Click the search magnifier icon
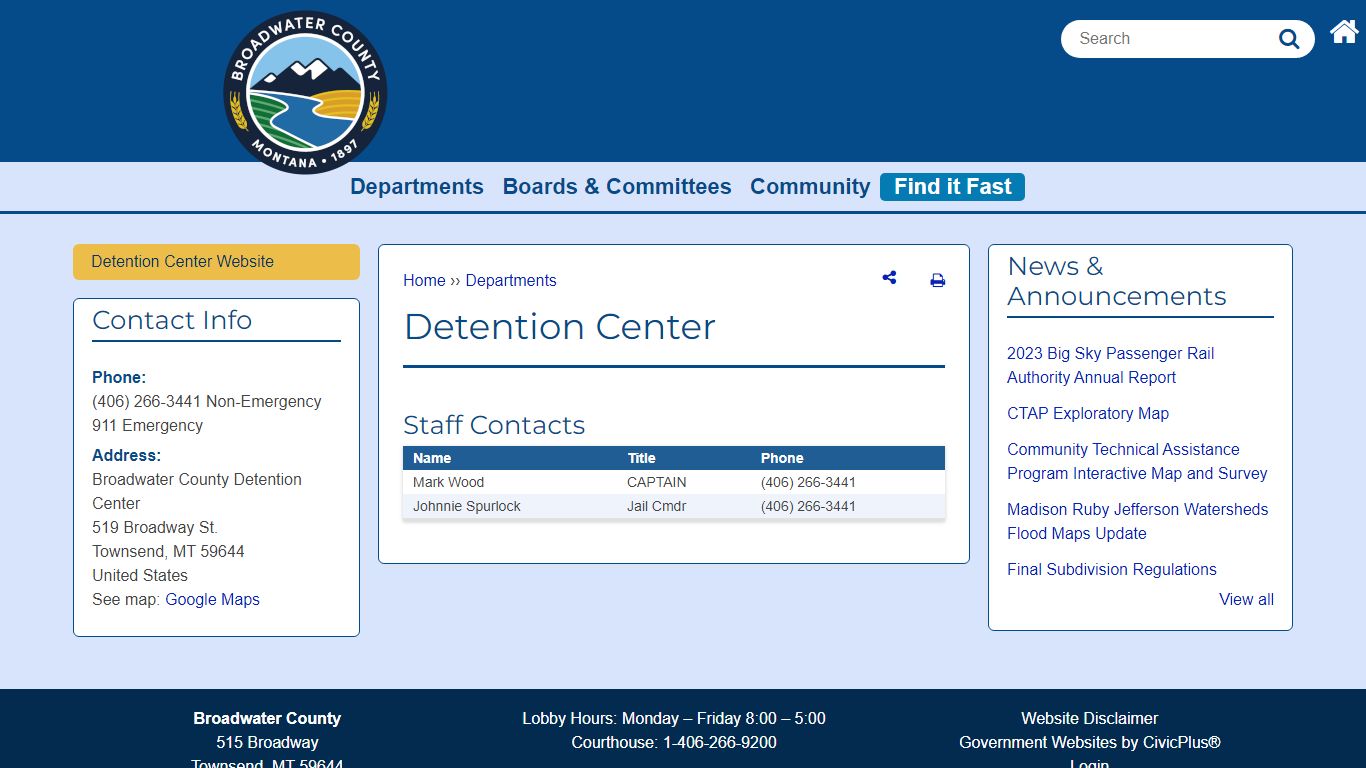This screenshot has height=768, width=1366. (1289, 39)
